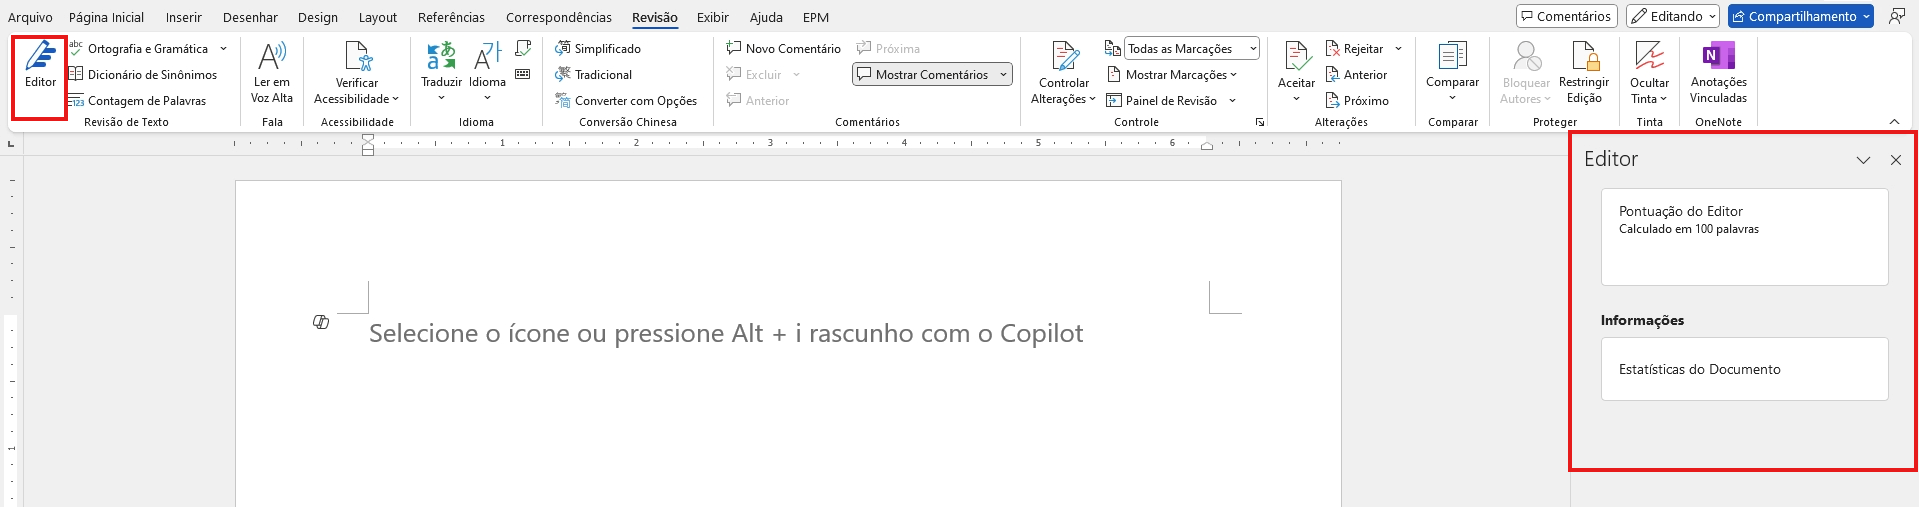Screen dimensions: 1919x507
Task: Expand Mostrar Comentários dropdown arrow
Action: pyautogui.click(x=1003, y=74)
